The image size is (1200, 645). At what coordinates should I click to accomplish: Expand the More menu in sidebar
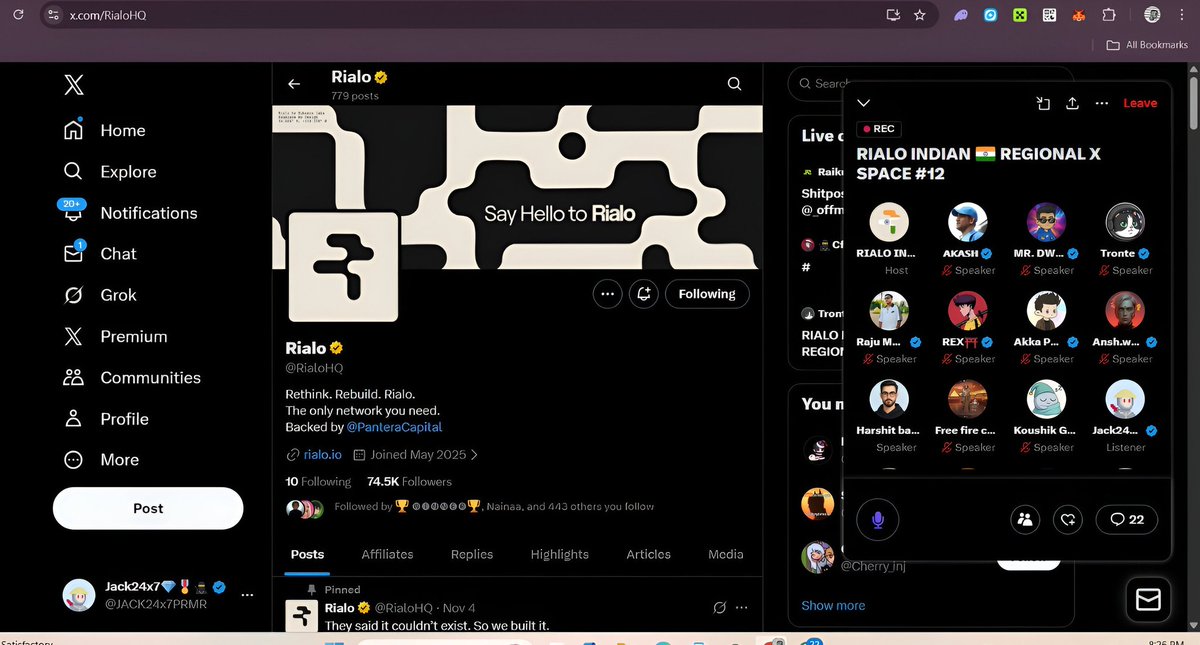tap(100, 460)
